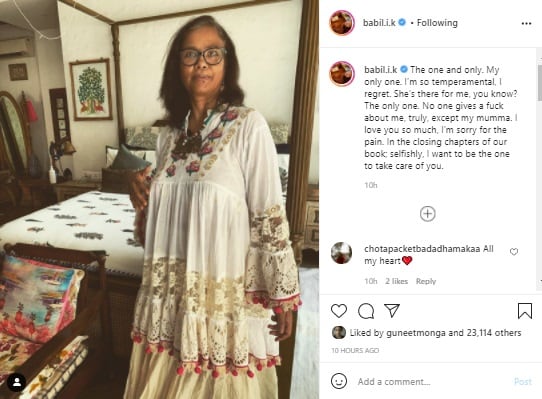Click the comments panel scrollbar
Viewport: 542px width, 399px height.
[x=540, y=82]
